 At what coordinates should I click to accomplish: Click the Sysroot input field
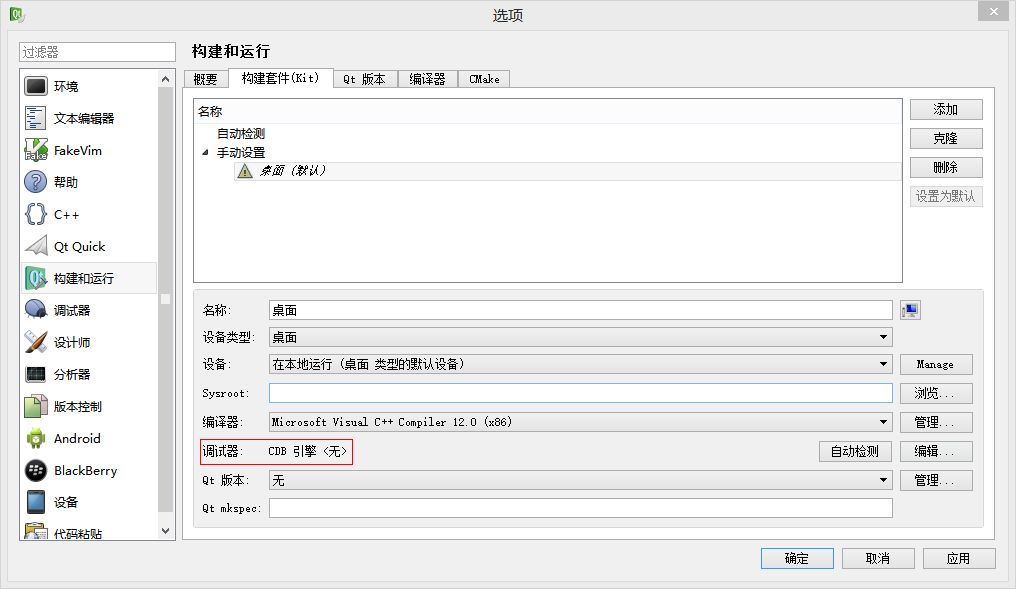point(581,393)
